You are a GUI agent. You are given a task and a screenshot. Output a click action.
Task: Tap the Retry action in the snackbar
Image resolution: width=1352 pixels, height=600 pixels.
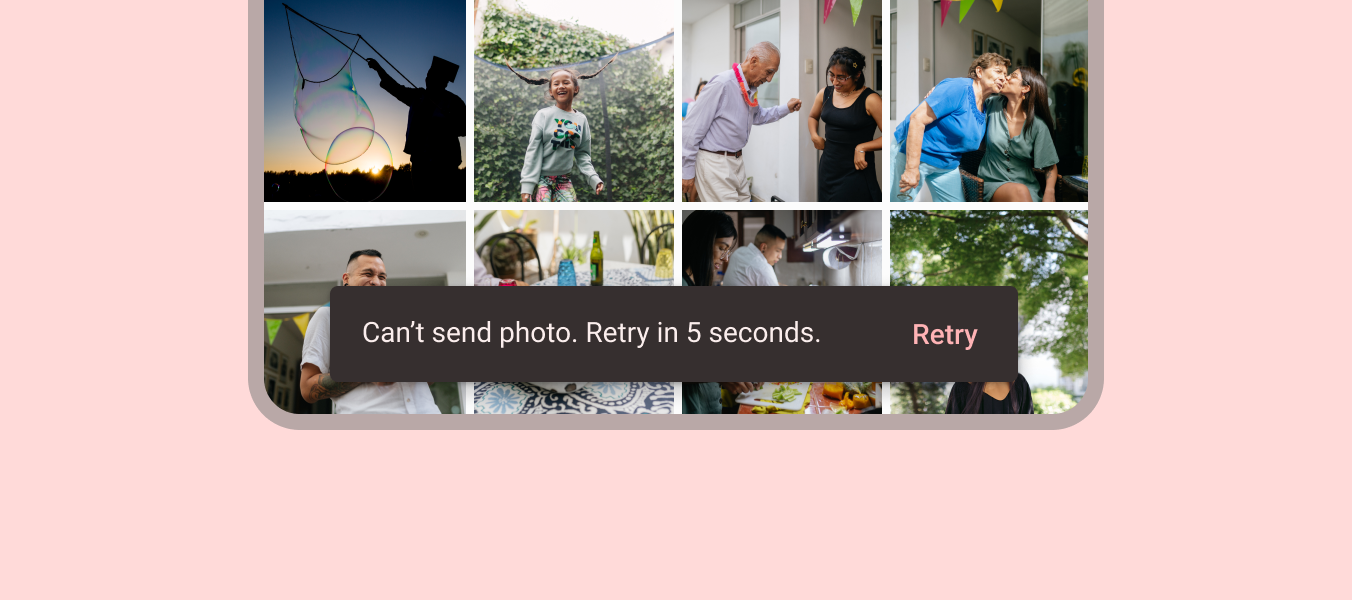click(944, 335)
